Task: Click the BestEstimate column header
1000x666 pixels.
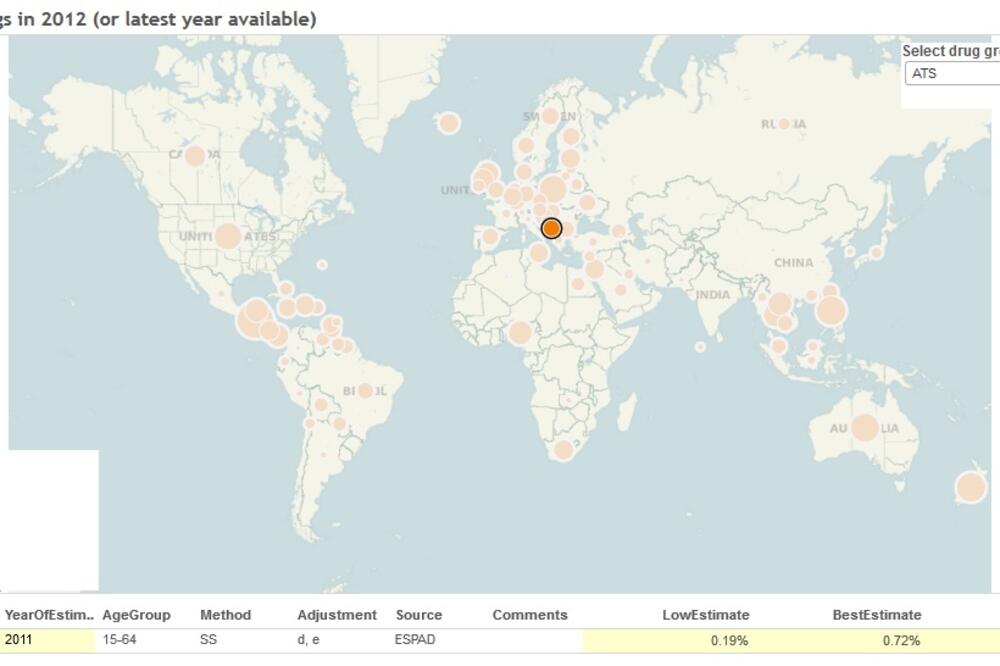Action: (x=876, y=615)
